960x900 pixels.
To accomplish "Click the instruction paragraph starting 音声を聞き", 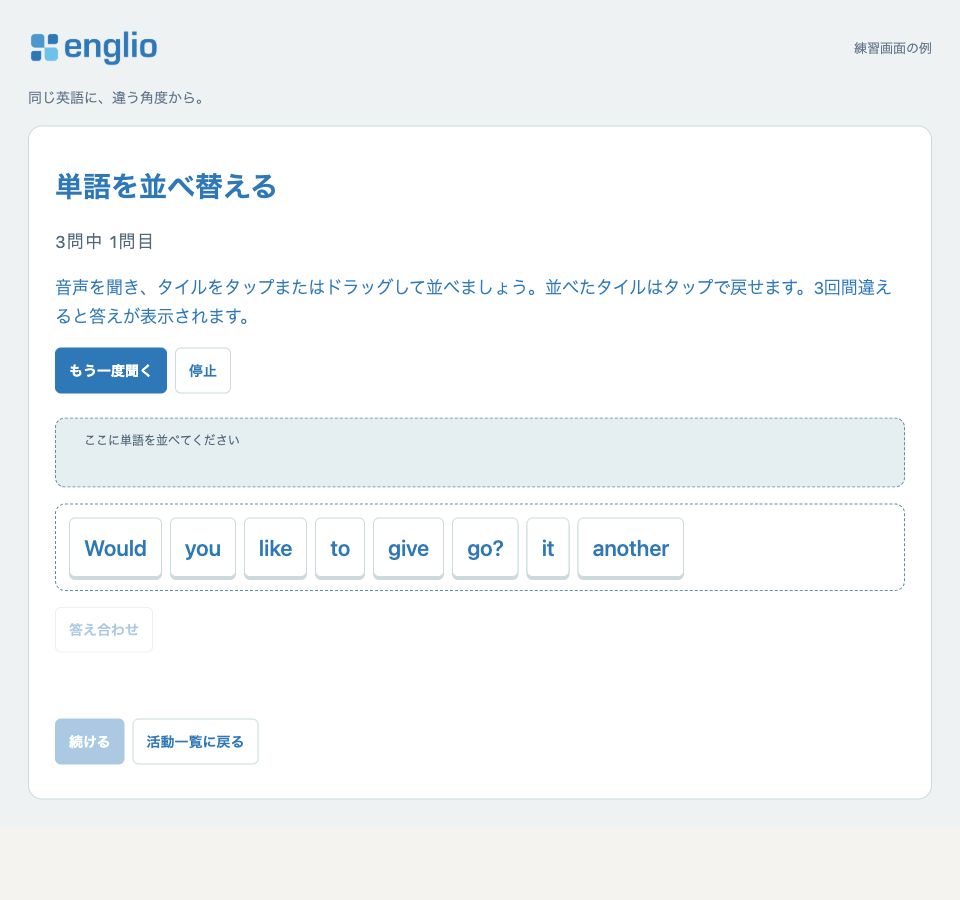I will click(473, 301).
